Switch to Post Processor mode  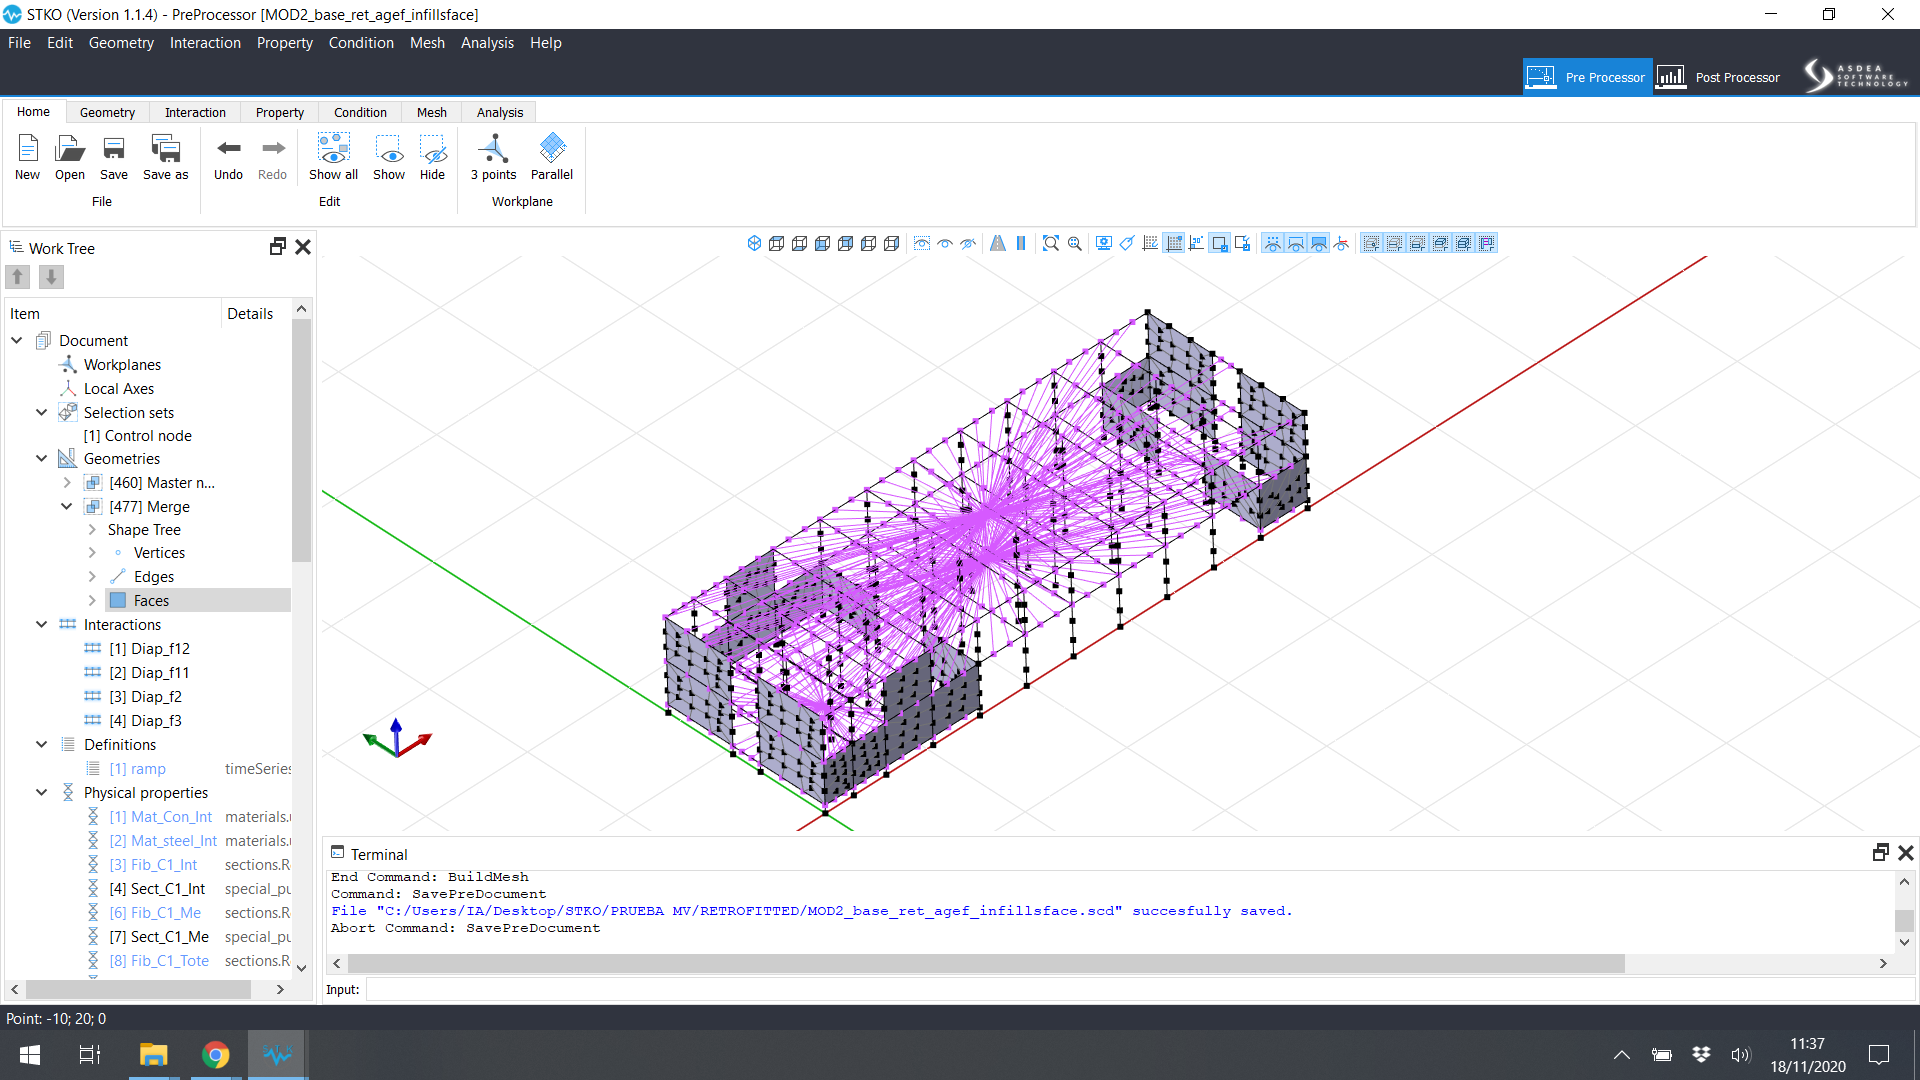pos(1719,77)
